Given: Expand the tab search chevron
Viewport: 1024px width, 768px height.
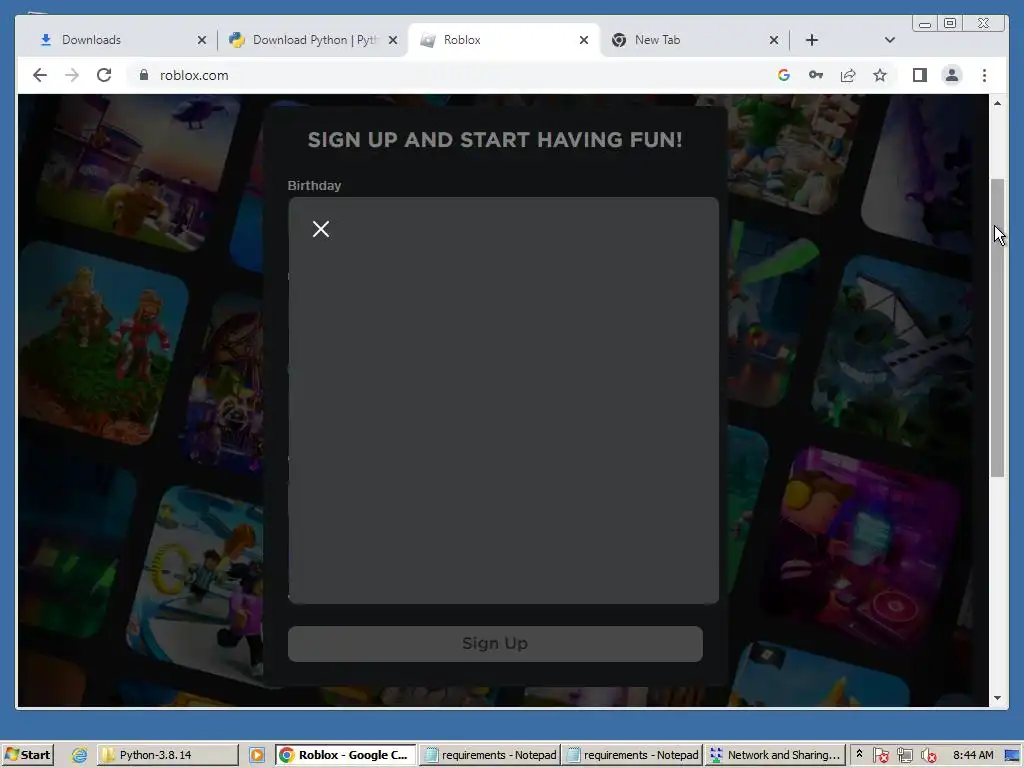Looking at the screenshot, I should (889, 40).
